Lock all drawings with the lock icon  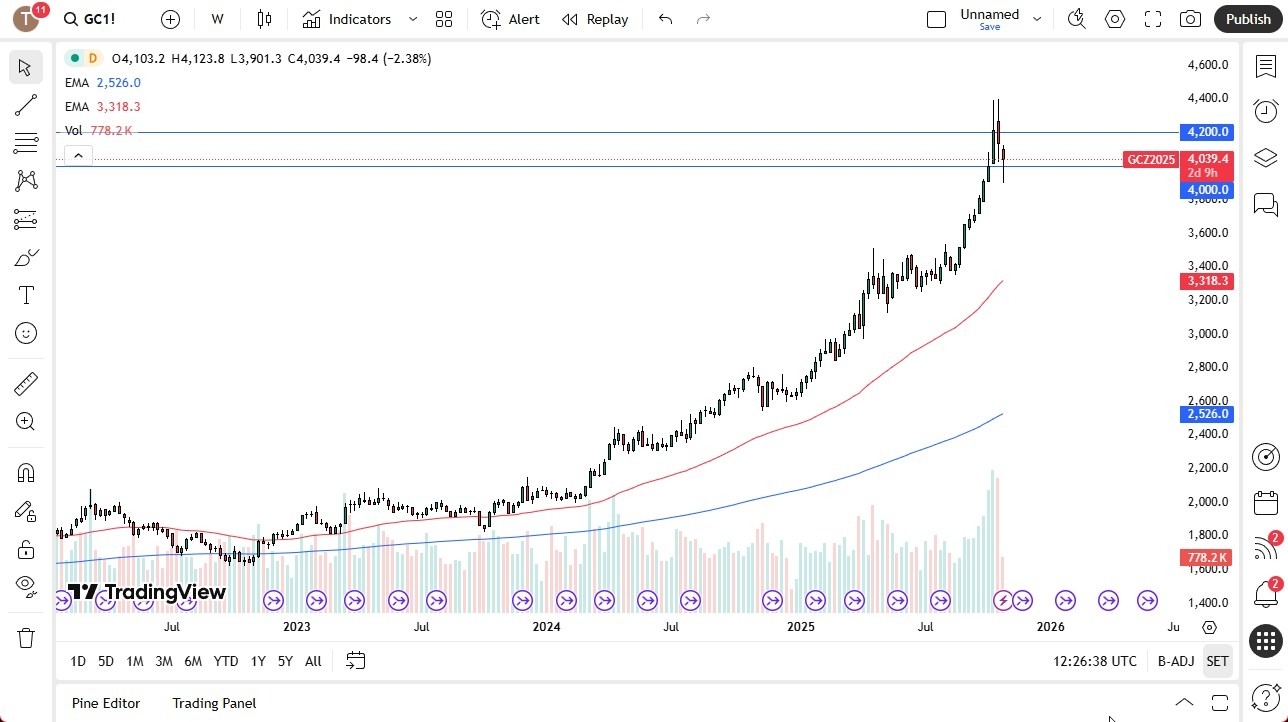point(26,549)
